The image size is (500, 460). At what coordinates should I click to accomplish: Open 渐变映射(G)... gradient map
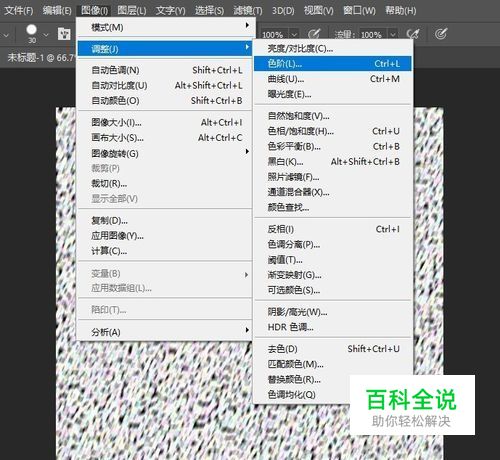[x=333, y=275]
